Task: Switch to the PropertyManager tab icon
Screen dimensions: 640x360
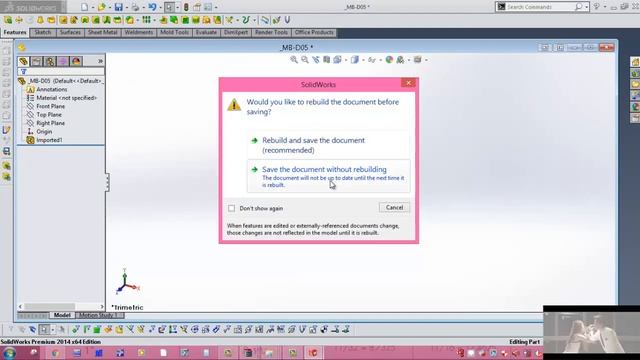Action: (37, 61)
